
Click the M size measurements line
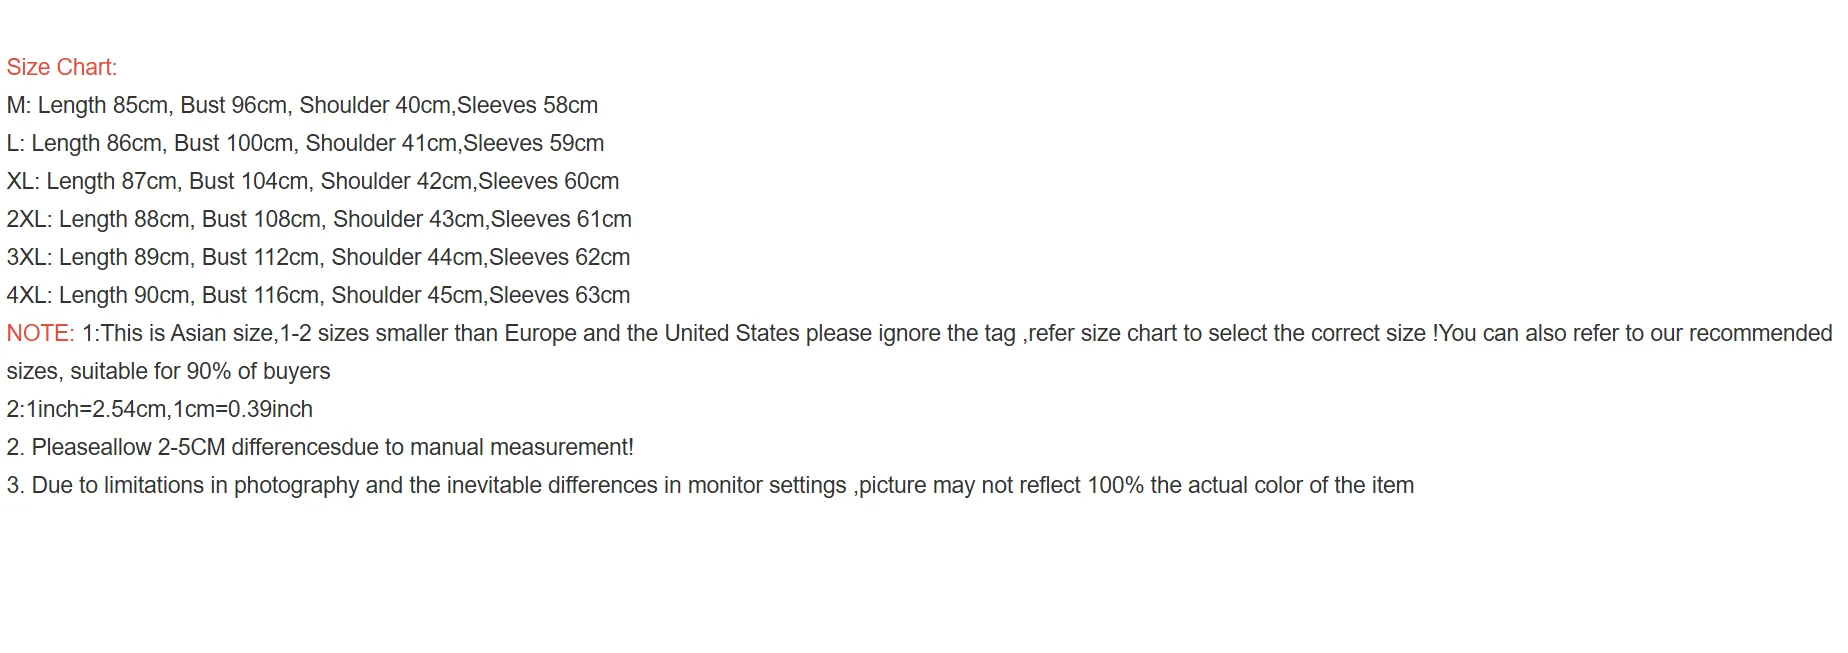coord(302,105)
